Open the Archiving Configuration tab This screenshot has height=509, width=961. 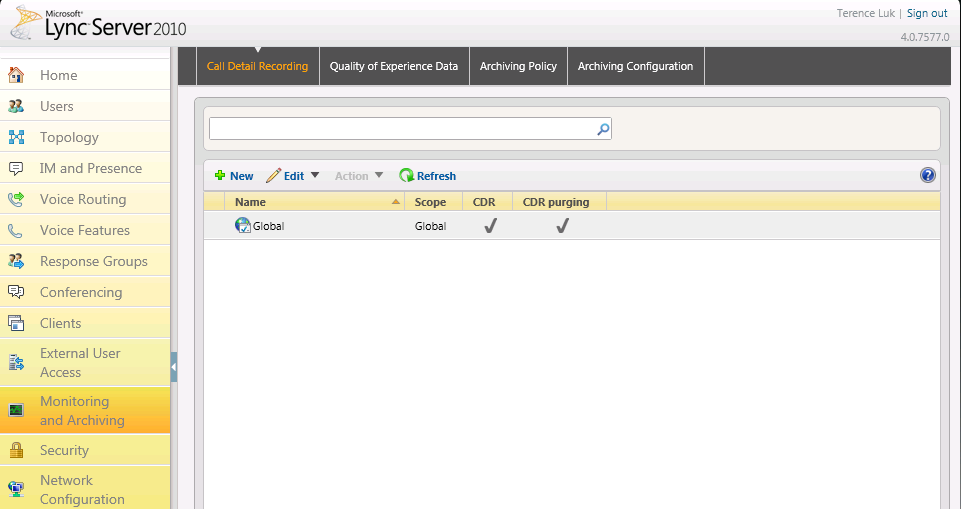[636, 66]
